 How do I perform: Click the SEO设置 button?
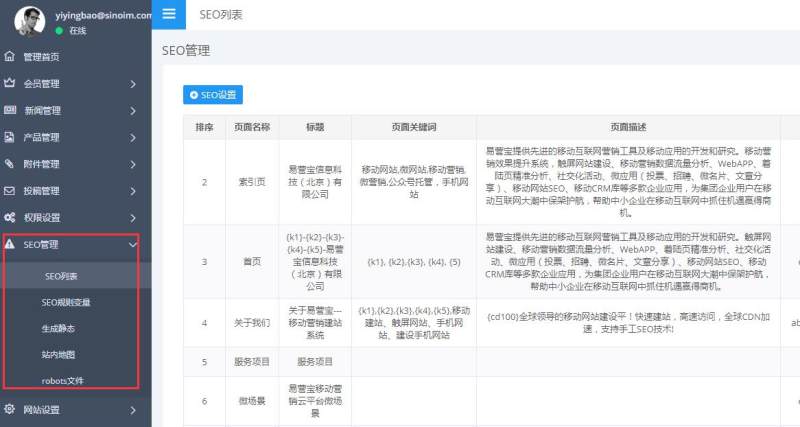213,95
